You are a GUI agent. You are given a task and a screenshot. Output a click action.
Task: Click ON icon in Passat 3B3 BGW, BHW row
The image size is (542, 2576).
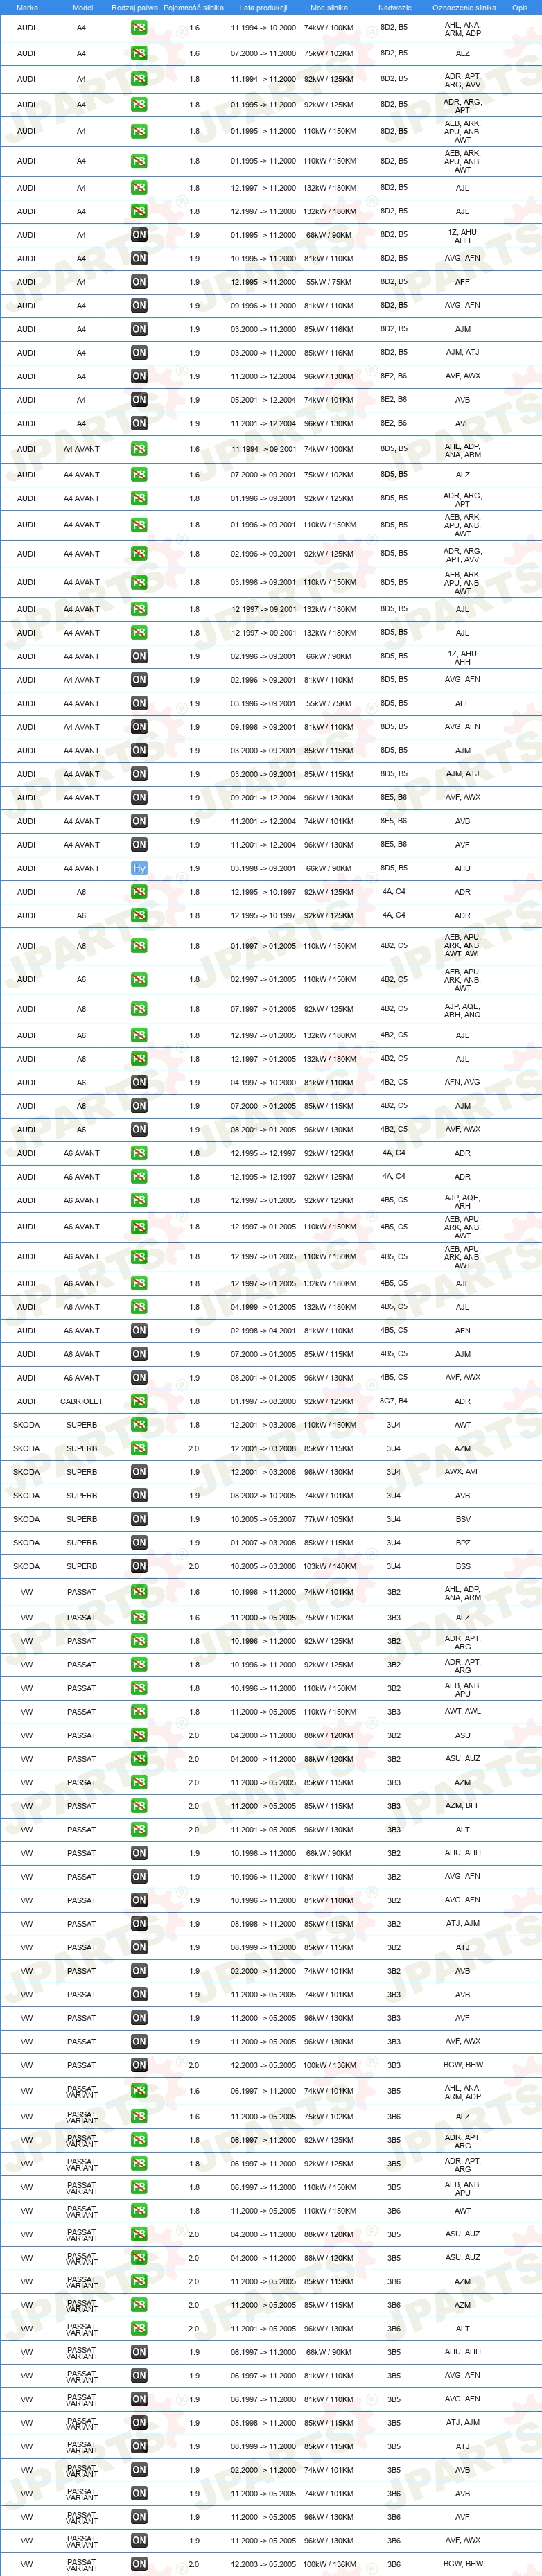[x=139, y=2065]
